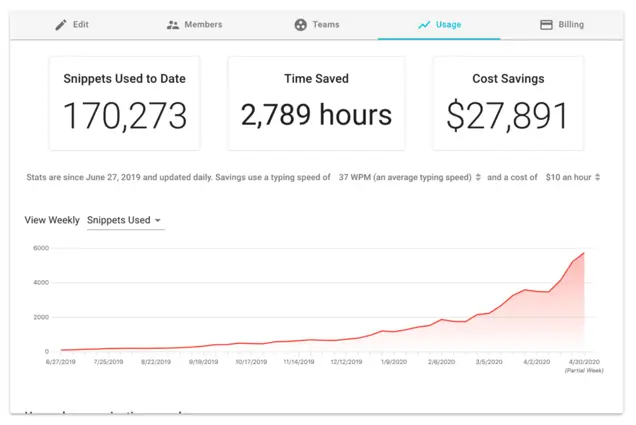The width and height of the screenshot is (636, 425).
Task: Click the 170,273 snippets used figure
Action: (125, 116)
